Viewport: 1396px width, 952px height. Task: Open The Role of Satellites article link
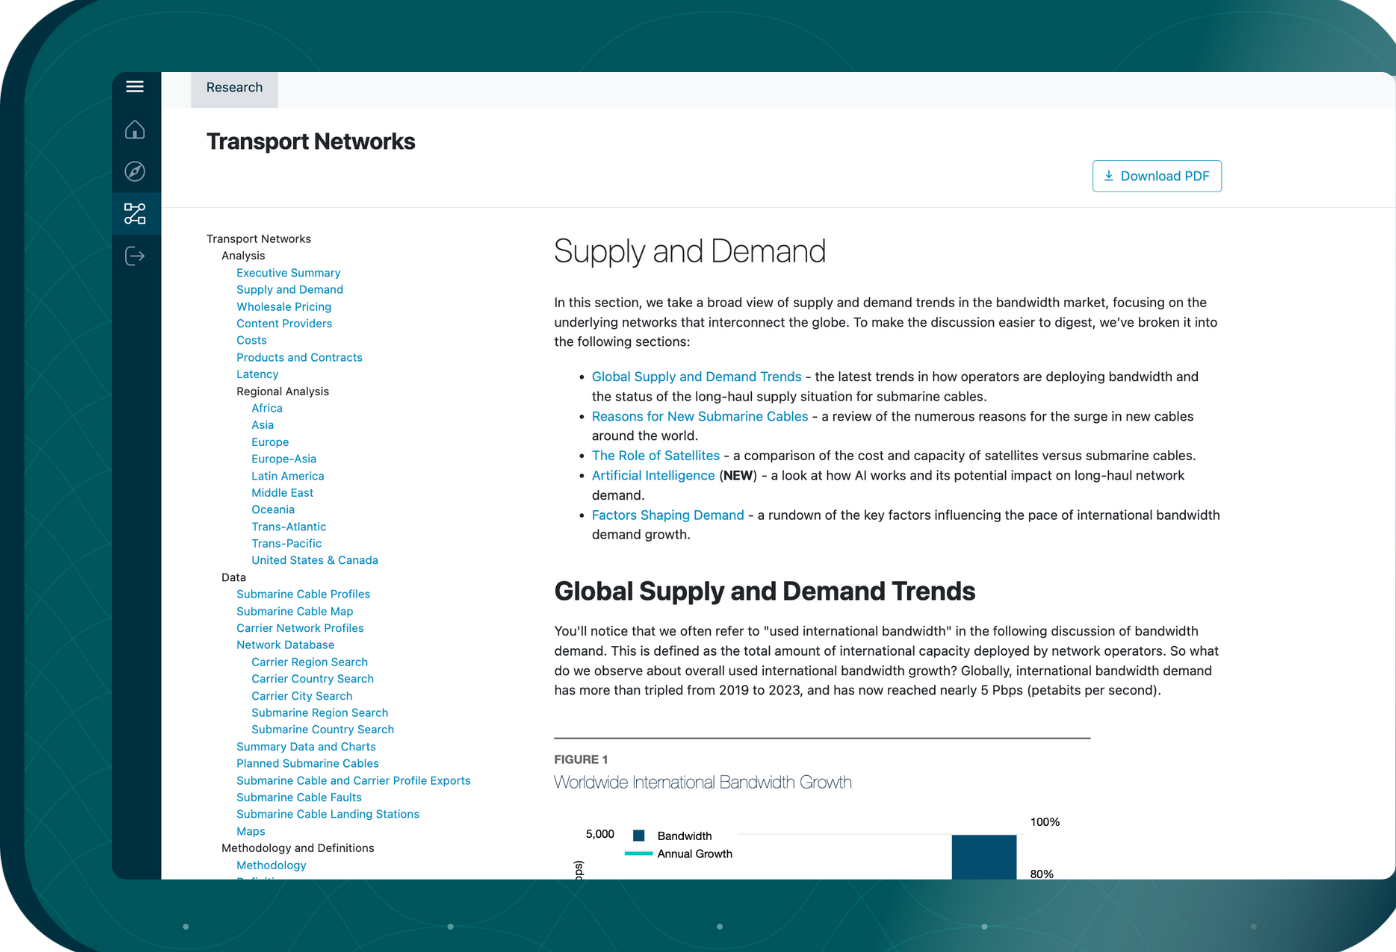655,455
